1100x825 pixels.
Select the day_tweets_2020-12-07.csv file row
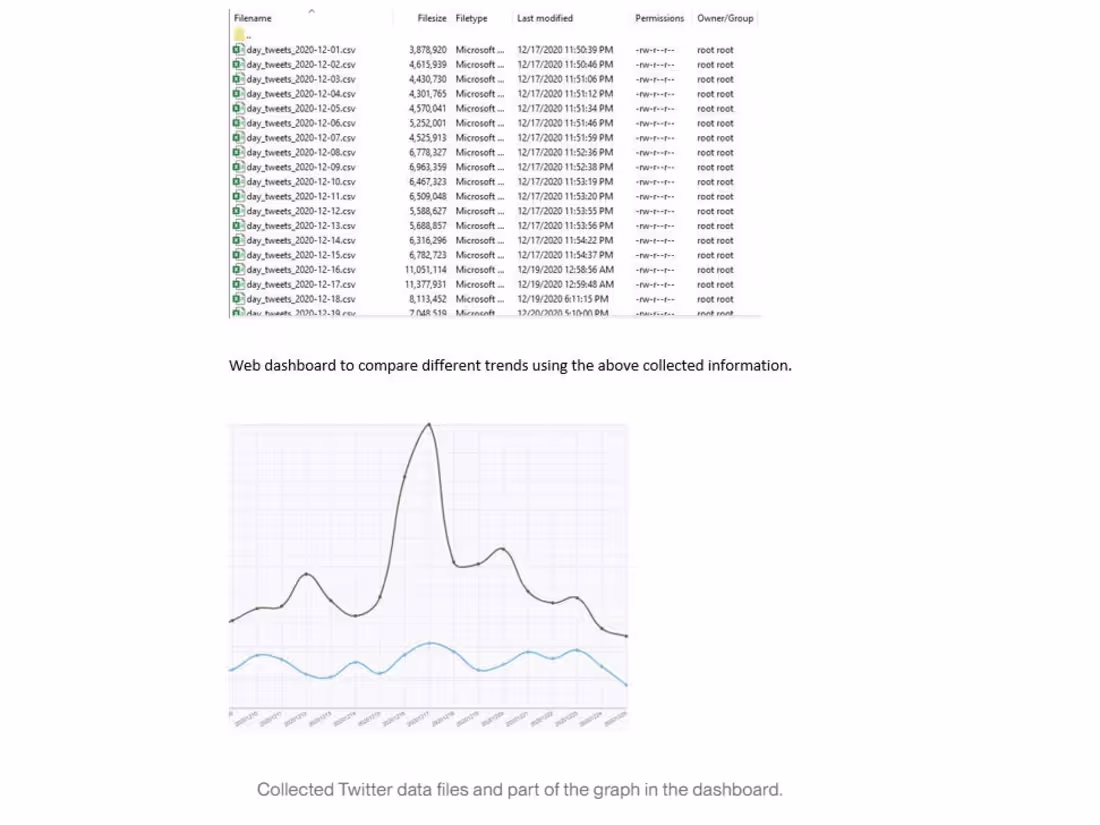click(x=300, y=137)
